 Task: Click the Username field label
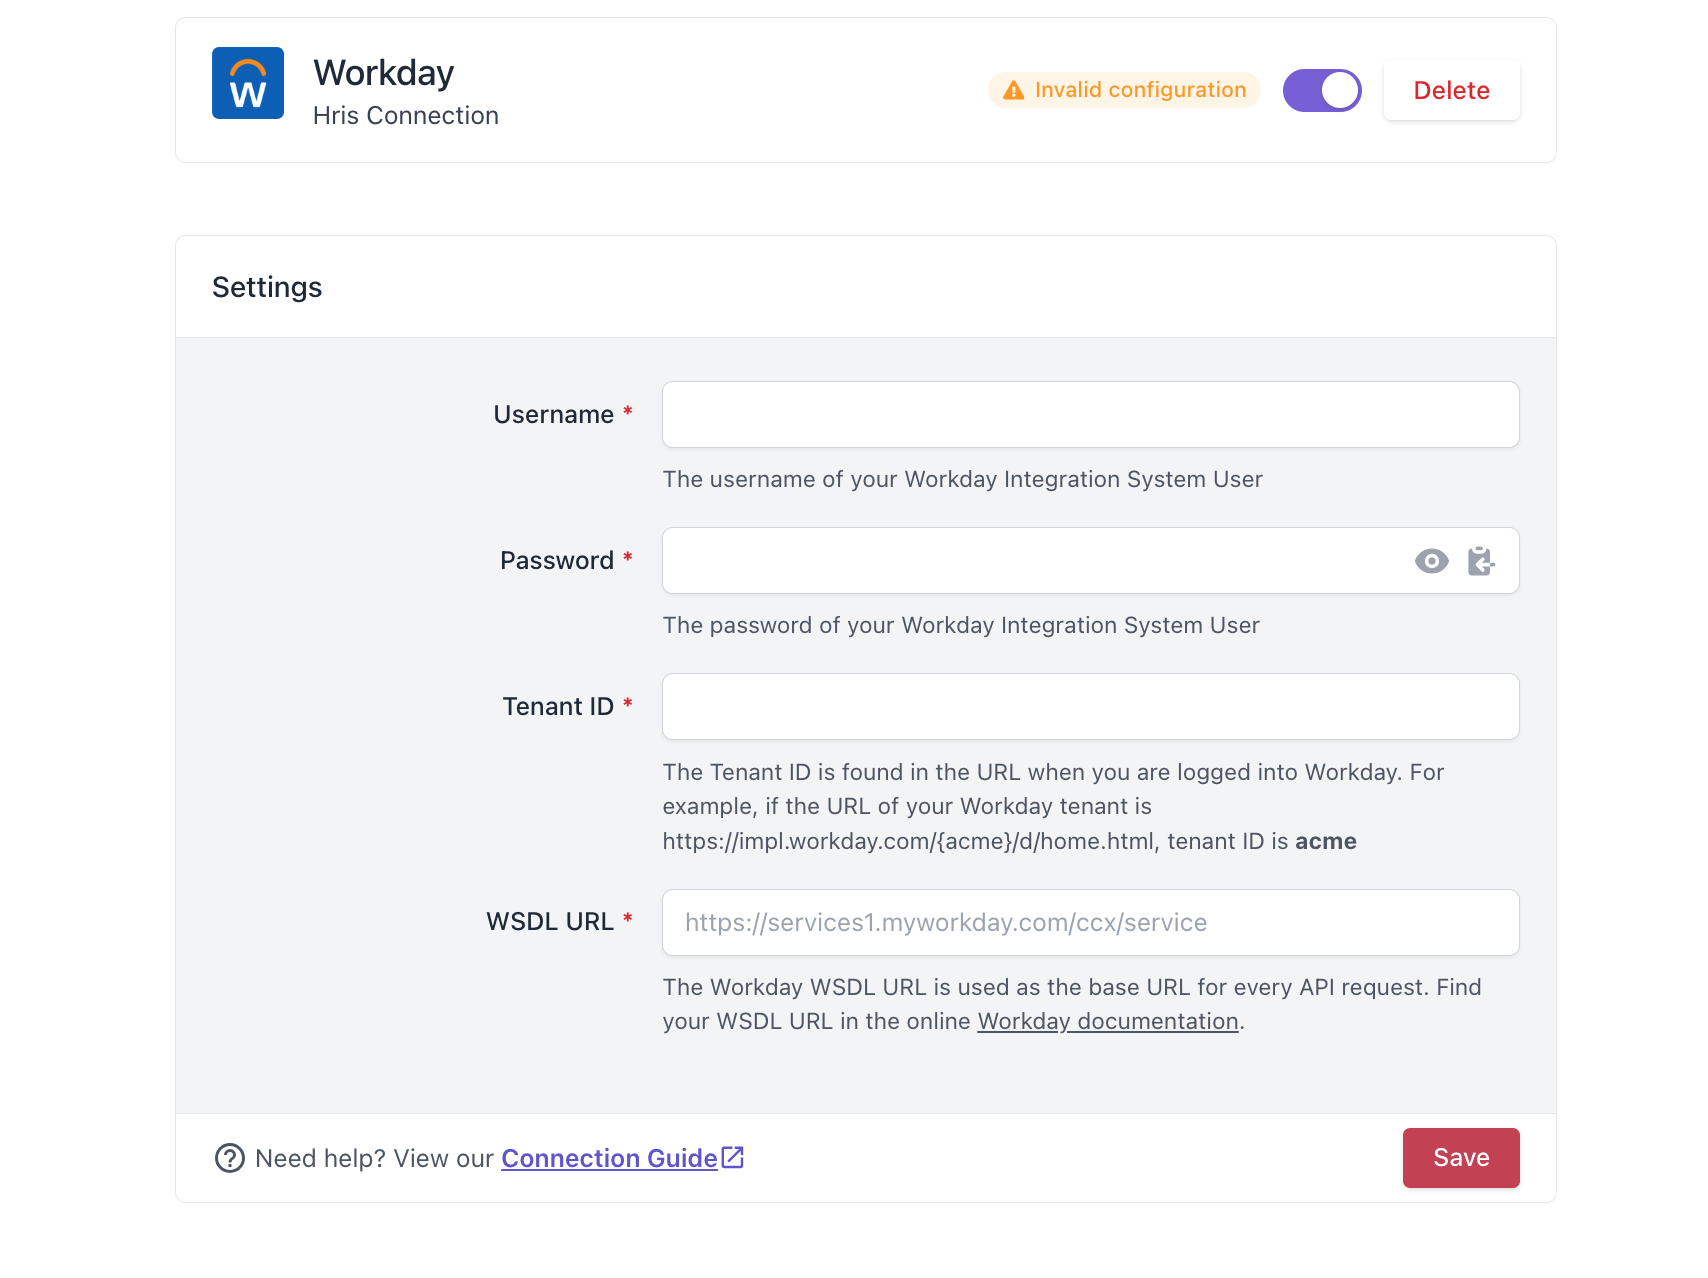pos(553,414)
